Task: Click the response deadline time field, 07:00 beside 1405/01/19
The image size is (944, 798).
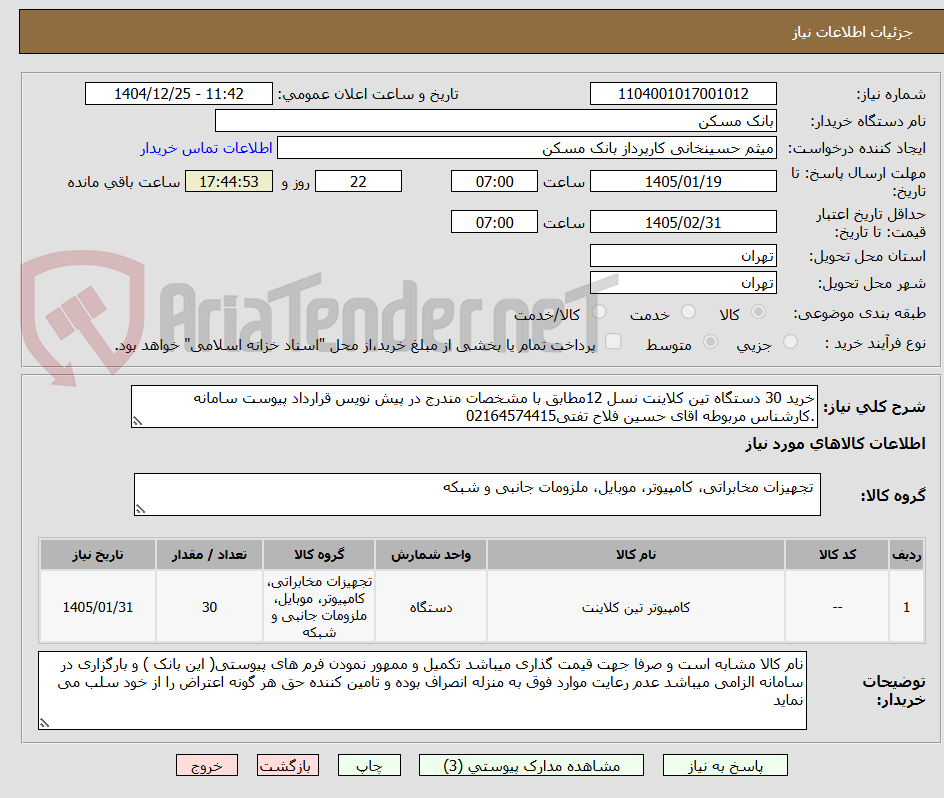Action: 494,181
